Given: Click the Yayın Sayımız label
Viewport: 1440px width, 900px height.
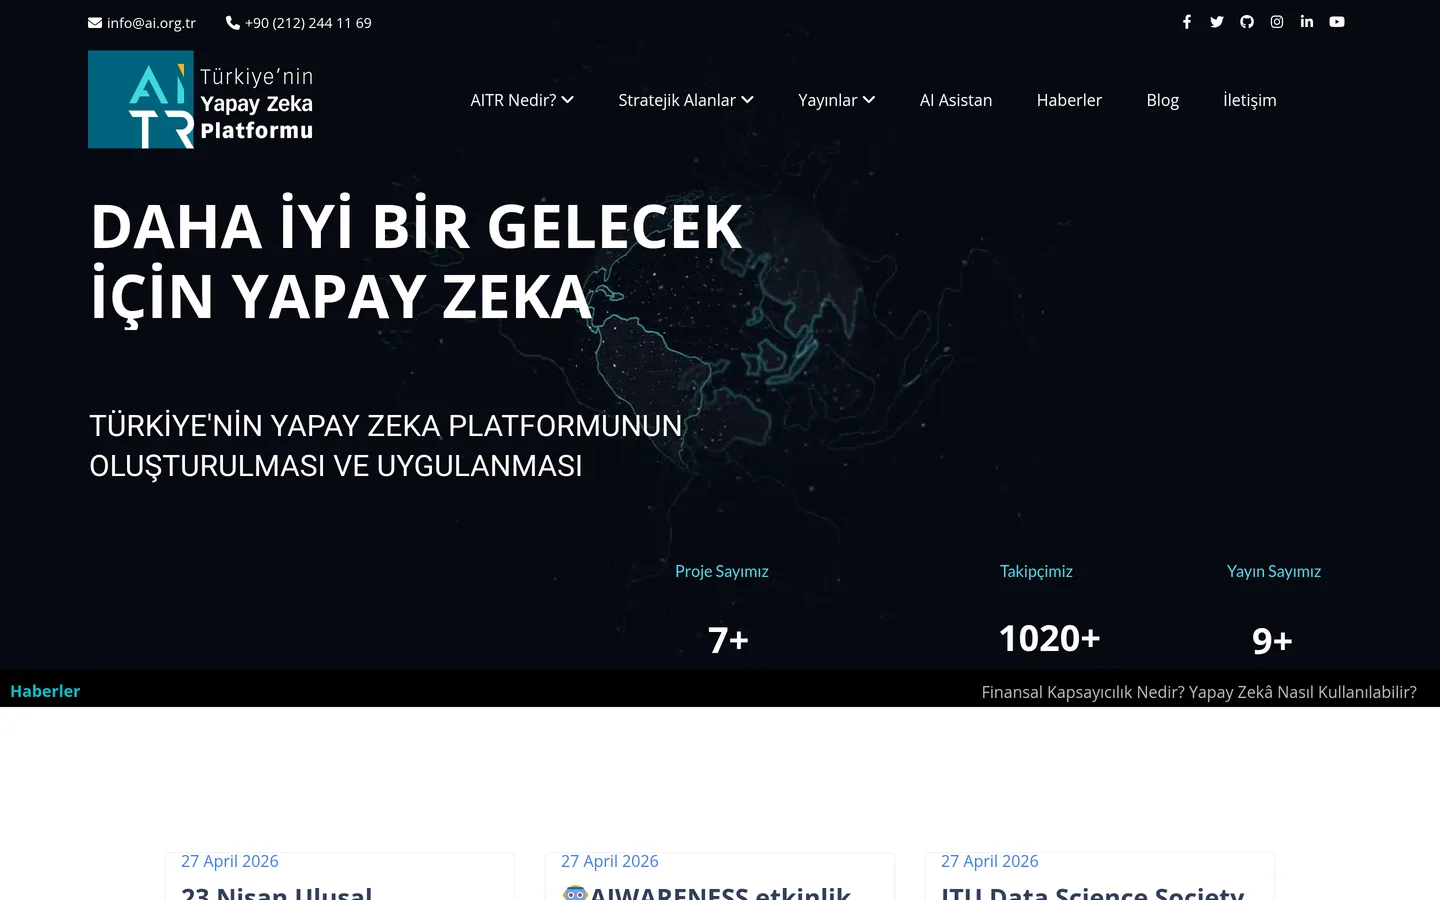Looking at the screenshot, I should click(x=1274, y=571).
